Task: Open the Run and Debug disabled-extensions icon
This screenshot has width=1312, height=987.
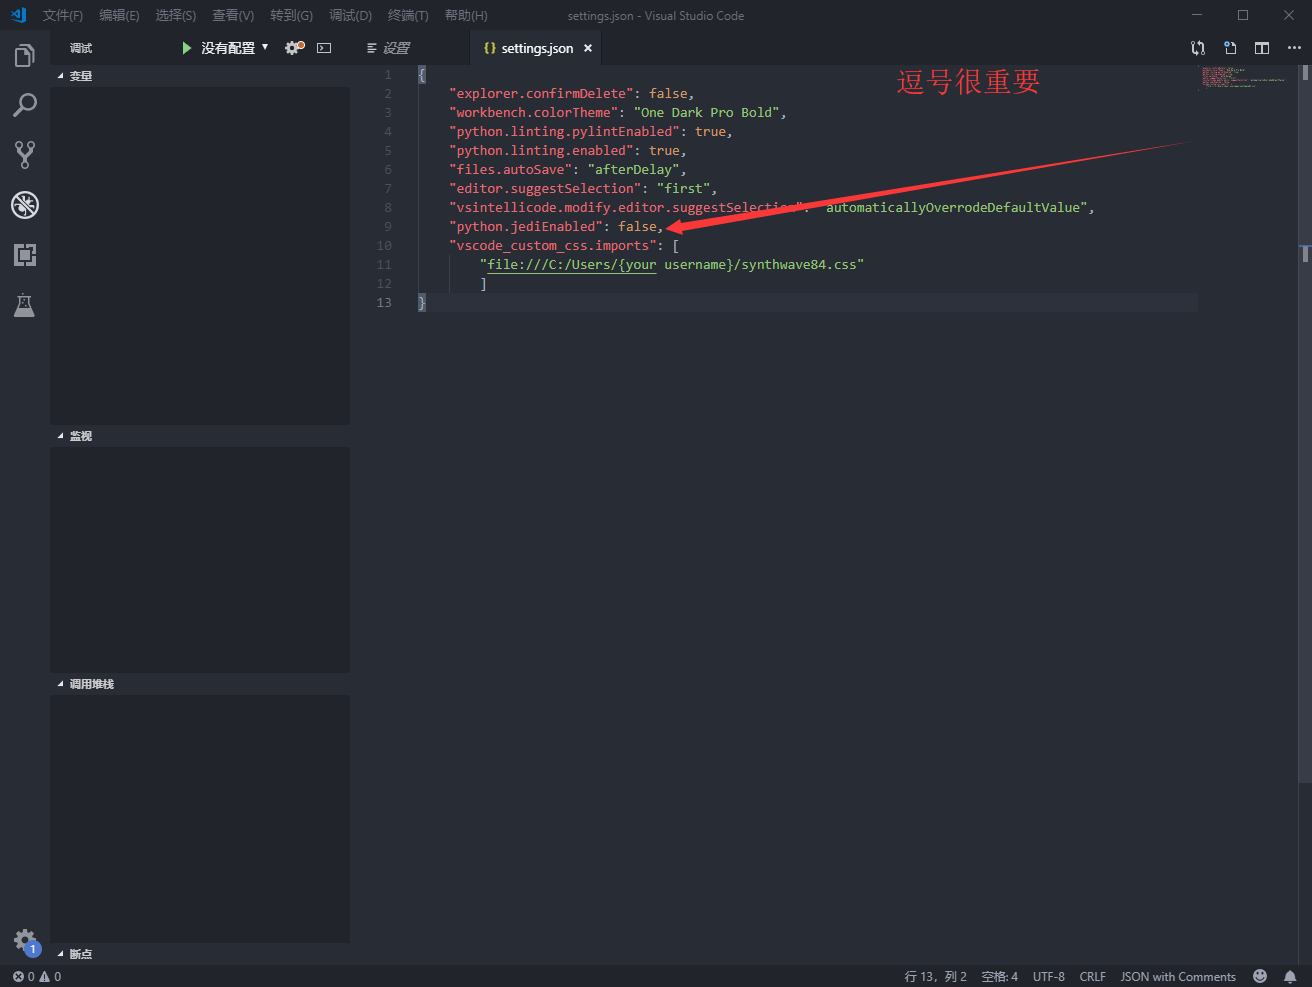Action: coord(25,205)
